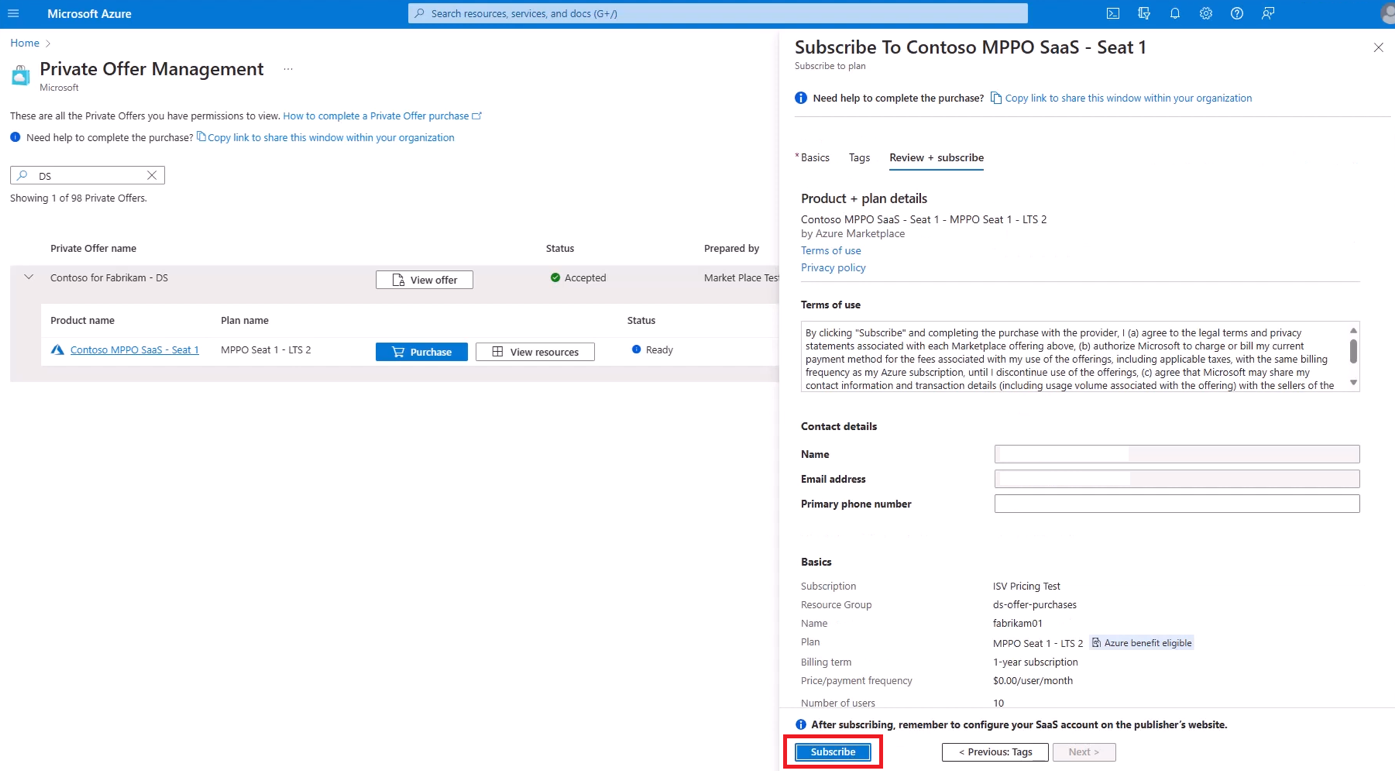This screenshot has height=771, width=1395.
Task: Click the Subscribe button
Action: [x=833, y=752]
